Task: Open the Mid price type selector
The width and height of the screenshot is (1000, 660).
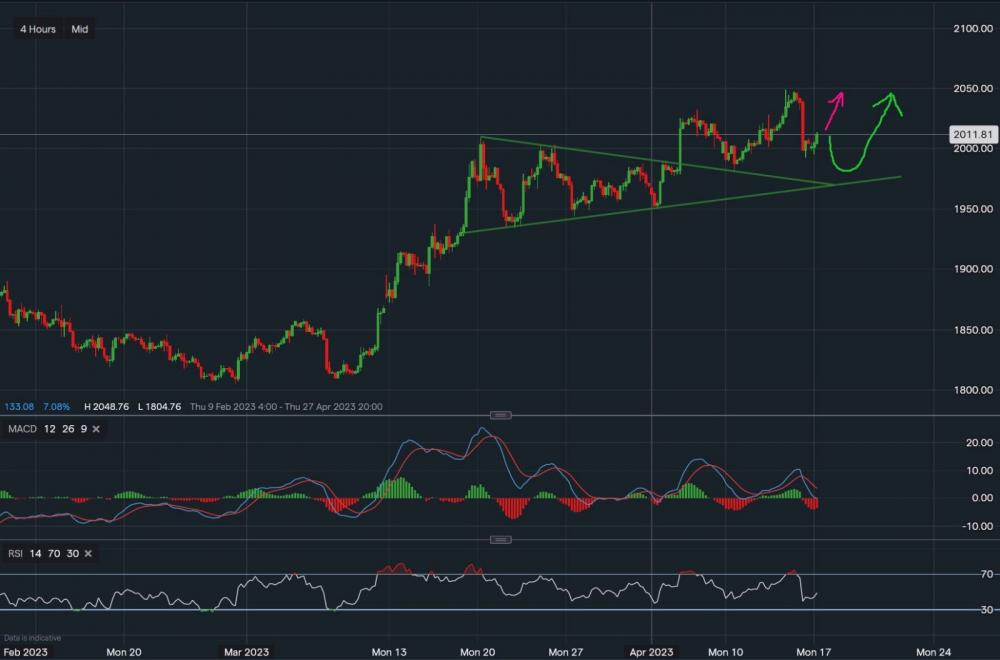Action: [79, 29]
